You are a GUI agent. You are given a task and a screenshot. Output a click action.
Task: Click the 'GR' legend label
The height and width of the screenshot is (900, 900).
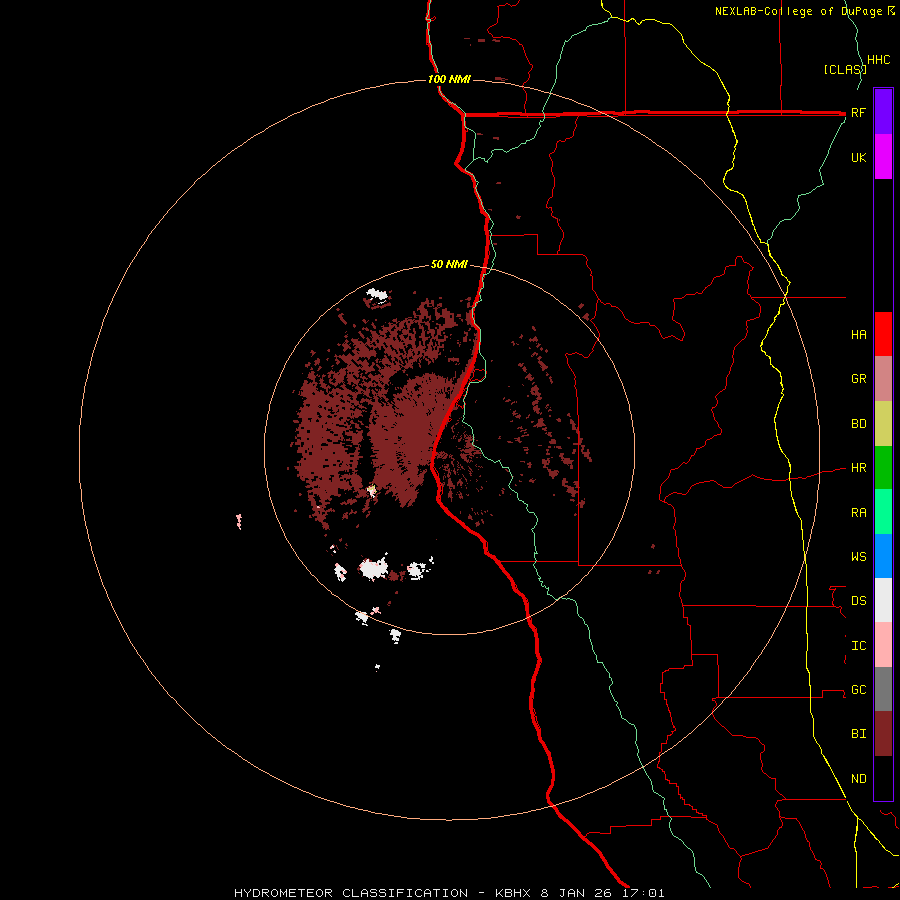858,379
